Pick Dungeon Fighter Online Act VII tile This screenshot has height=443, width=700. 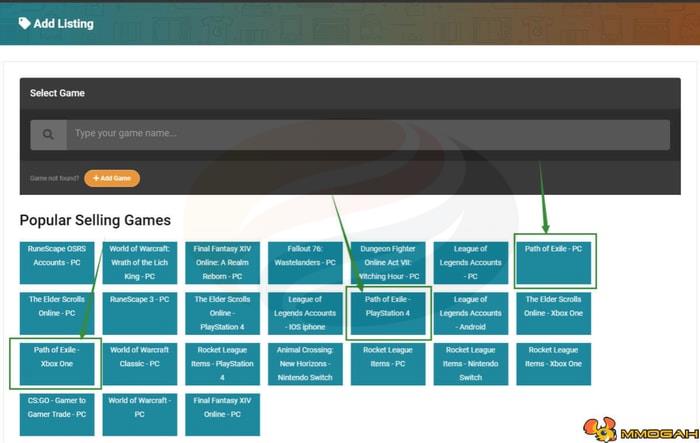(388, 262)
